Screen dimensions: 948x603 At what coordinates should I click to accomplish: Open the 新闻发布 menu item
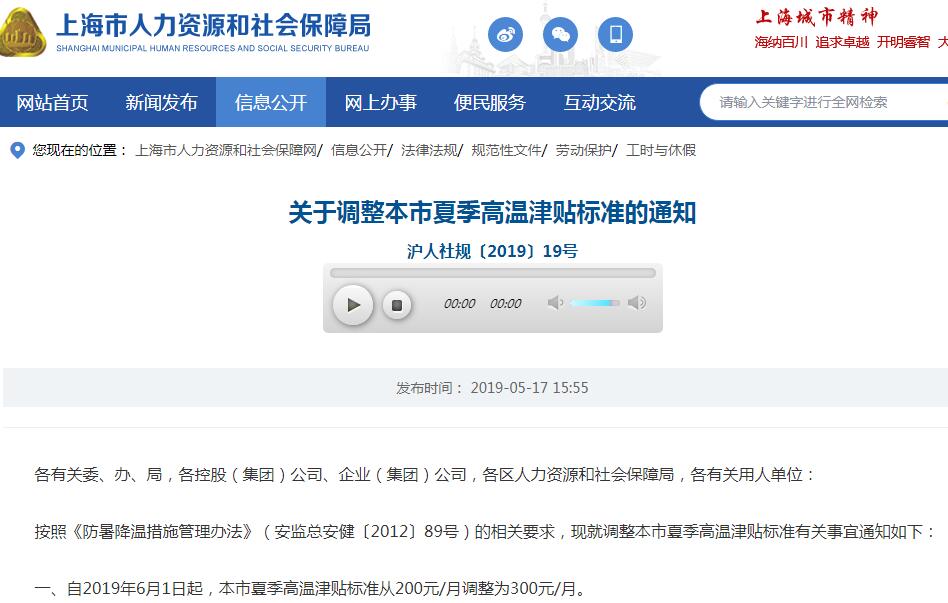(x=161, y=102)
